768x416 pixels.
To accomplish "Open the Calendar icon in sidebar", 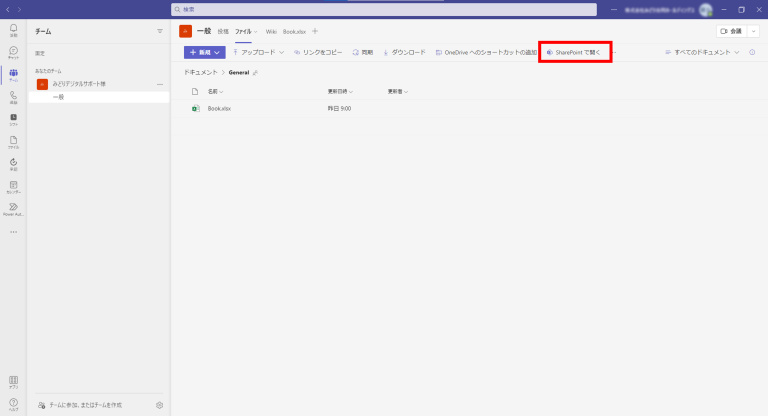I will click(13, 186).
